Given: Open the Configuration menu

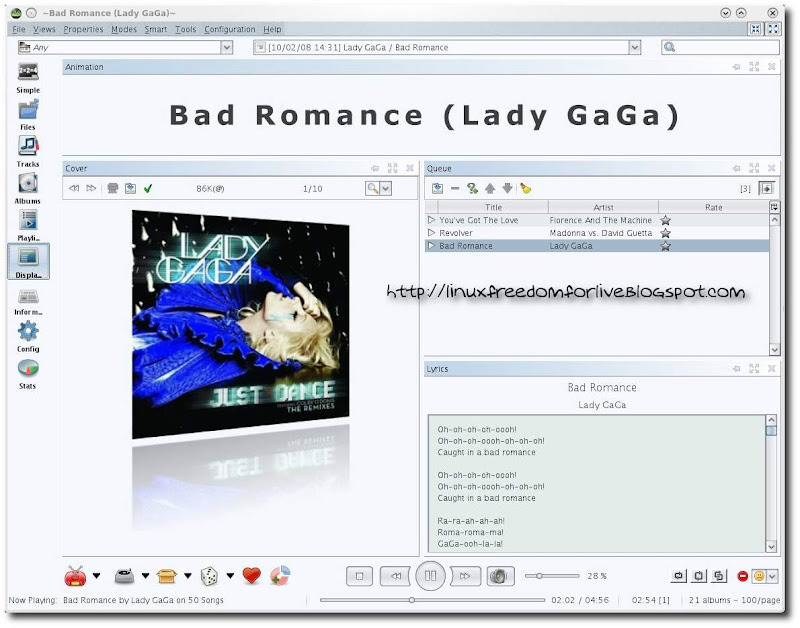Looking at the screenshot, I should 231,29.
